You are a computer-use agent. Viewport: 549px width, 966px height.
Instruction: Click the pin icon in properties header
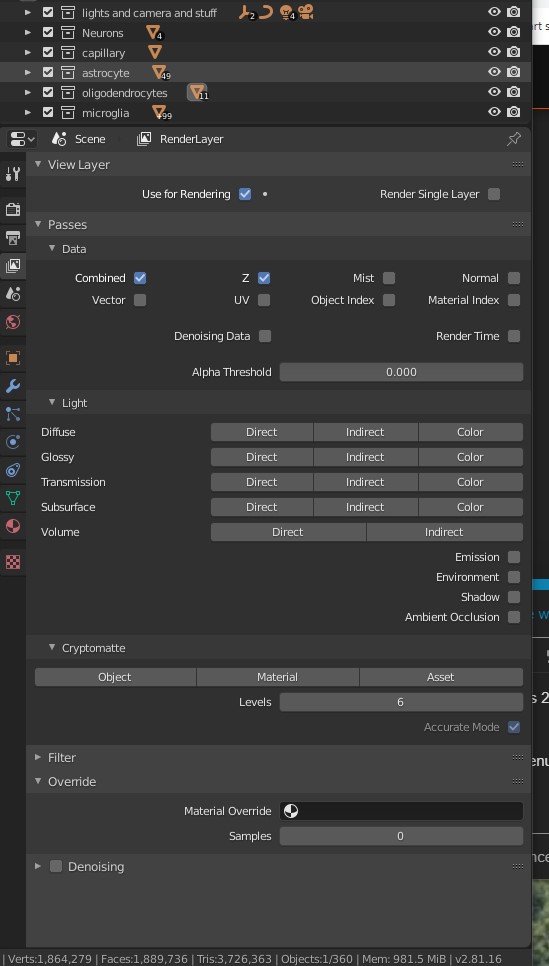tap(514, 139)
